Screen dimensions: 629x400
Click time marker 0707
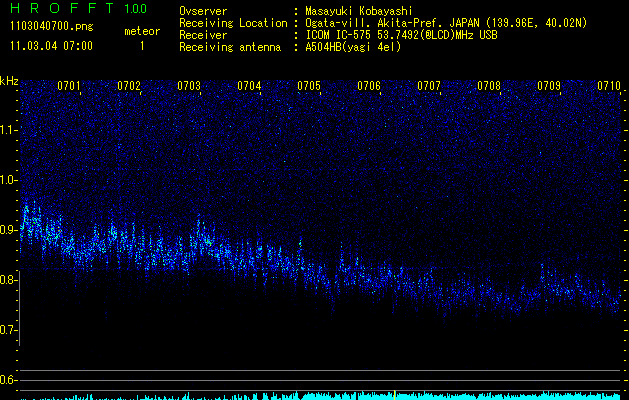[x=429, y=86]
